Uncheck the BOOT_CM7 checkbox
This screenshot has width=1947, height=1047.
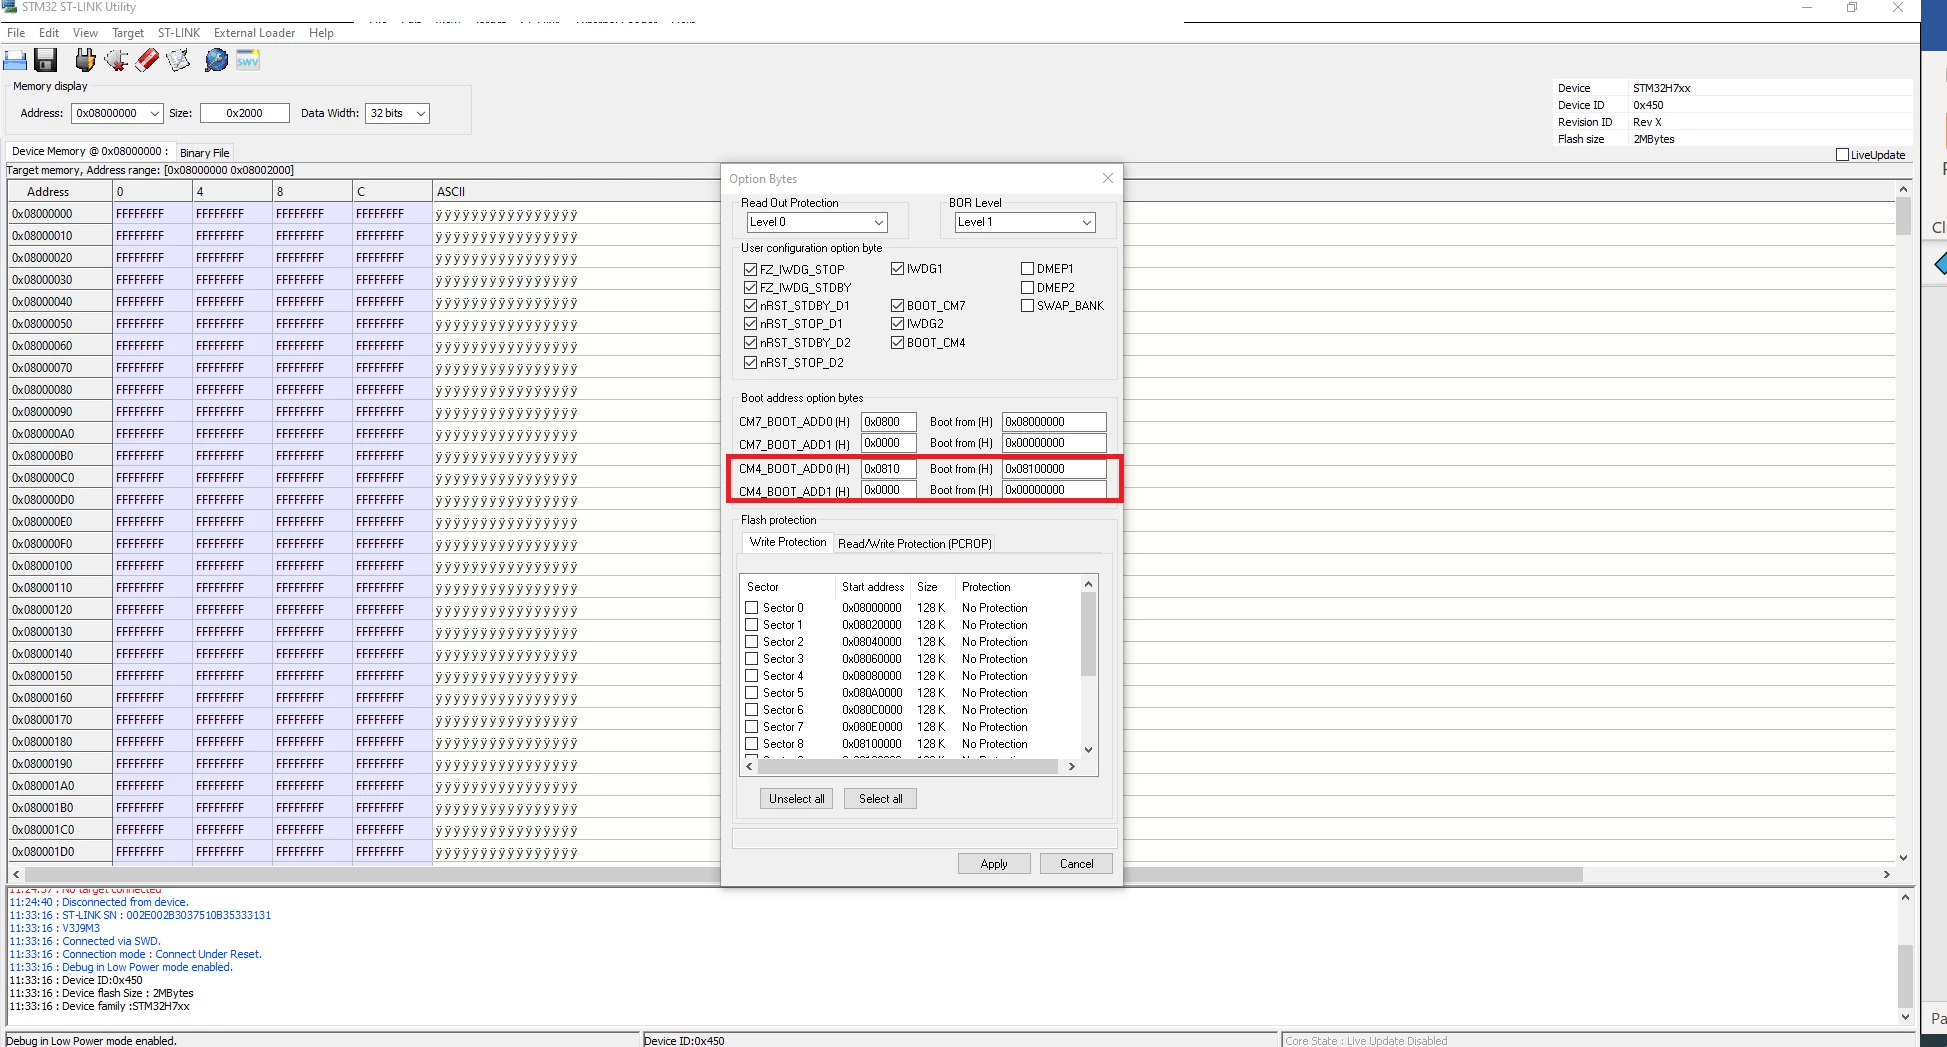(x=897, y=305)
